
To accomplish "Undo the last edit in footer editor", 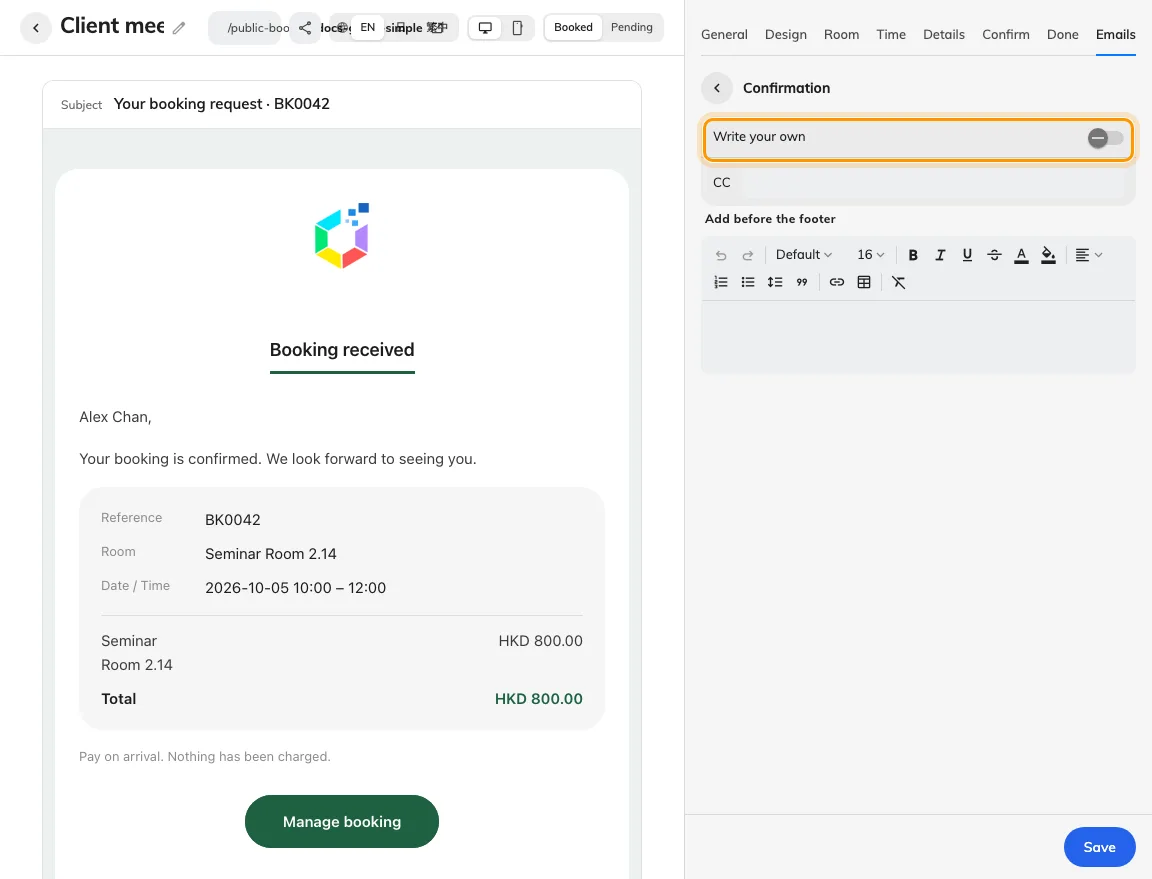I will pos(721,255).
